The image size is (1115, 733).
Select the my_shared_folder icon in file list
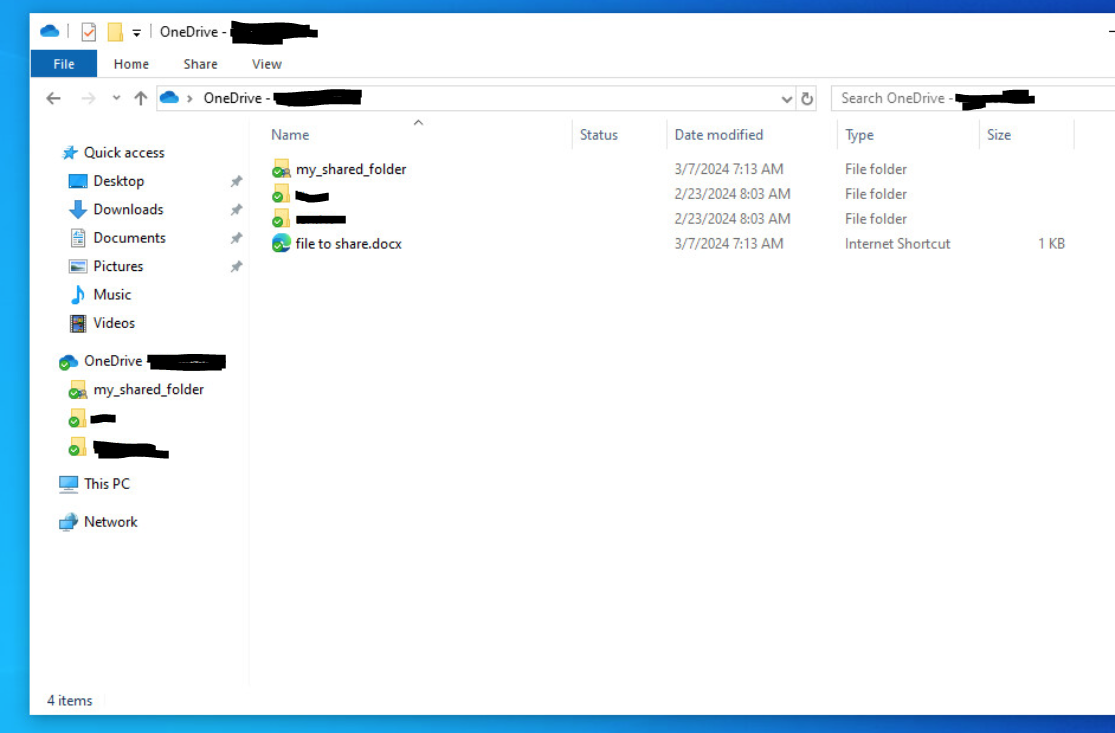pos(281,169)
